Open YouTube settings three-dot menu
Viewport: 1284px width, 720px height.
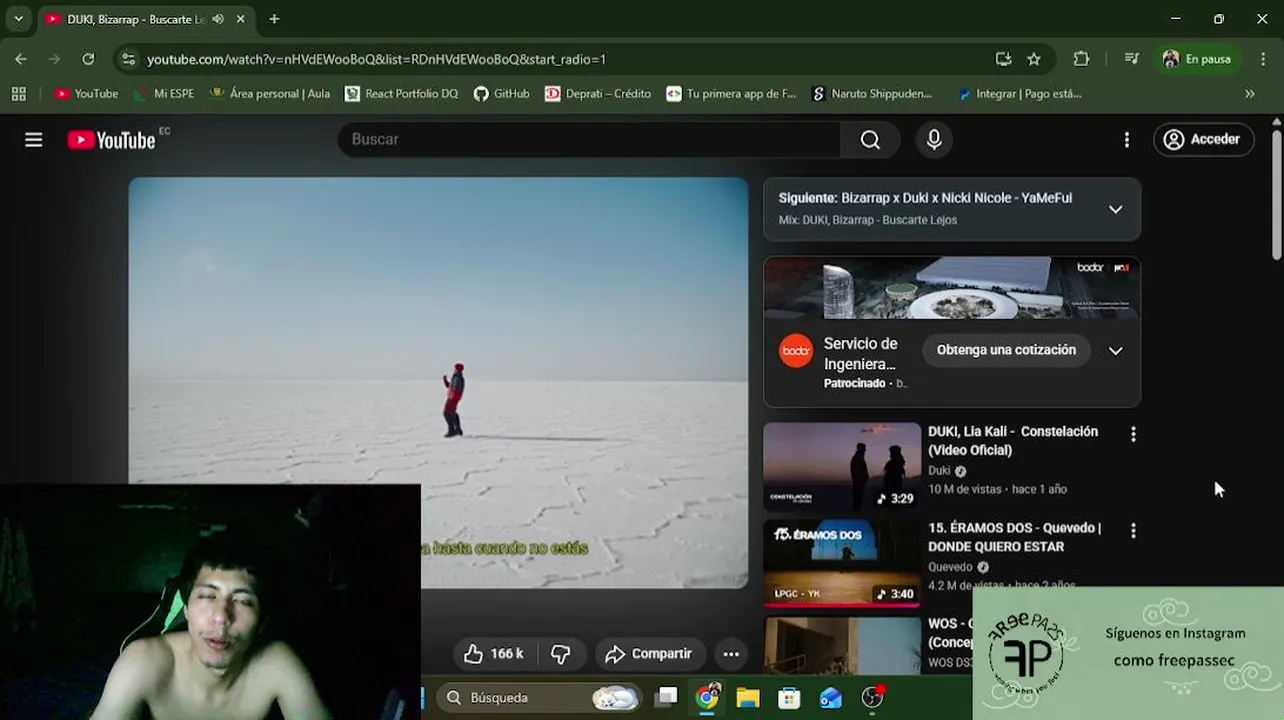point(1127,140)
